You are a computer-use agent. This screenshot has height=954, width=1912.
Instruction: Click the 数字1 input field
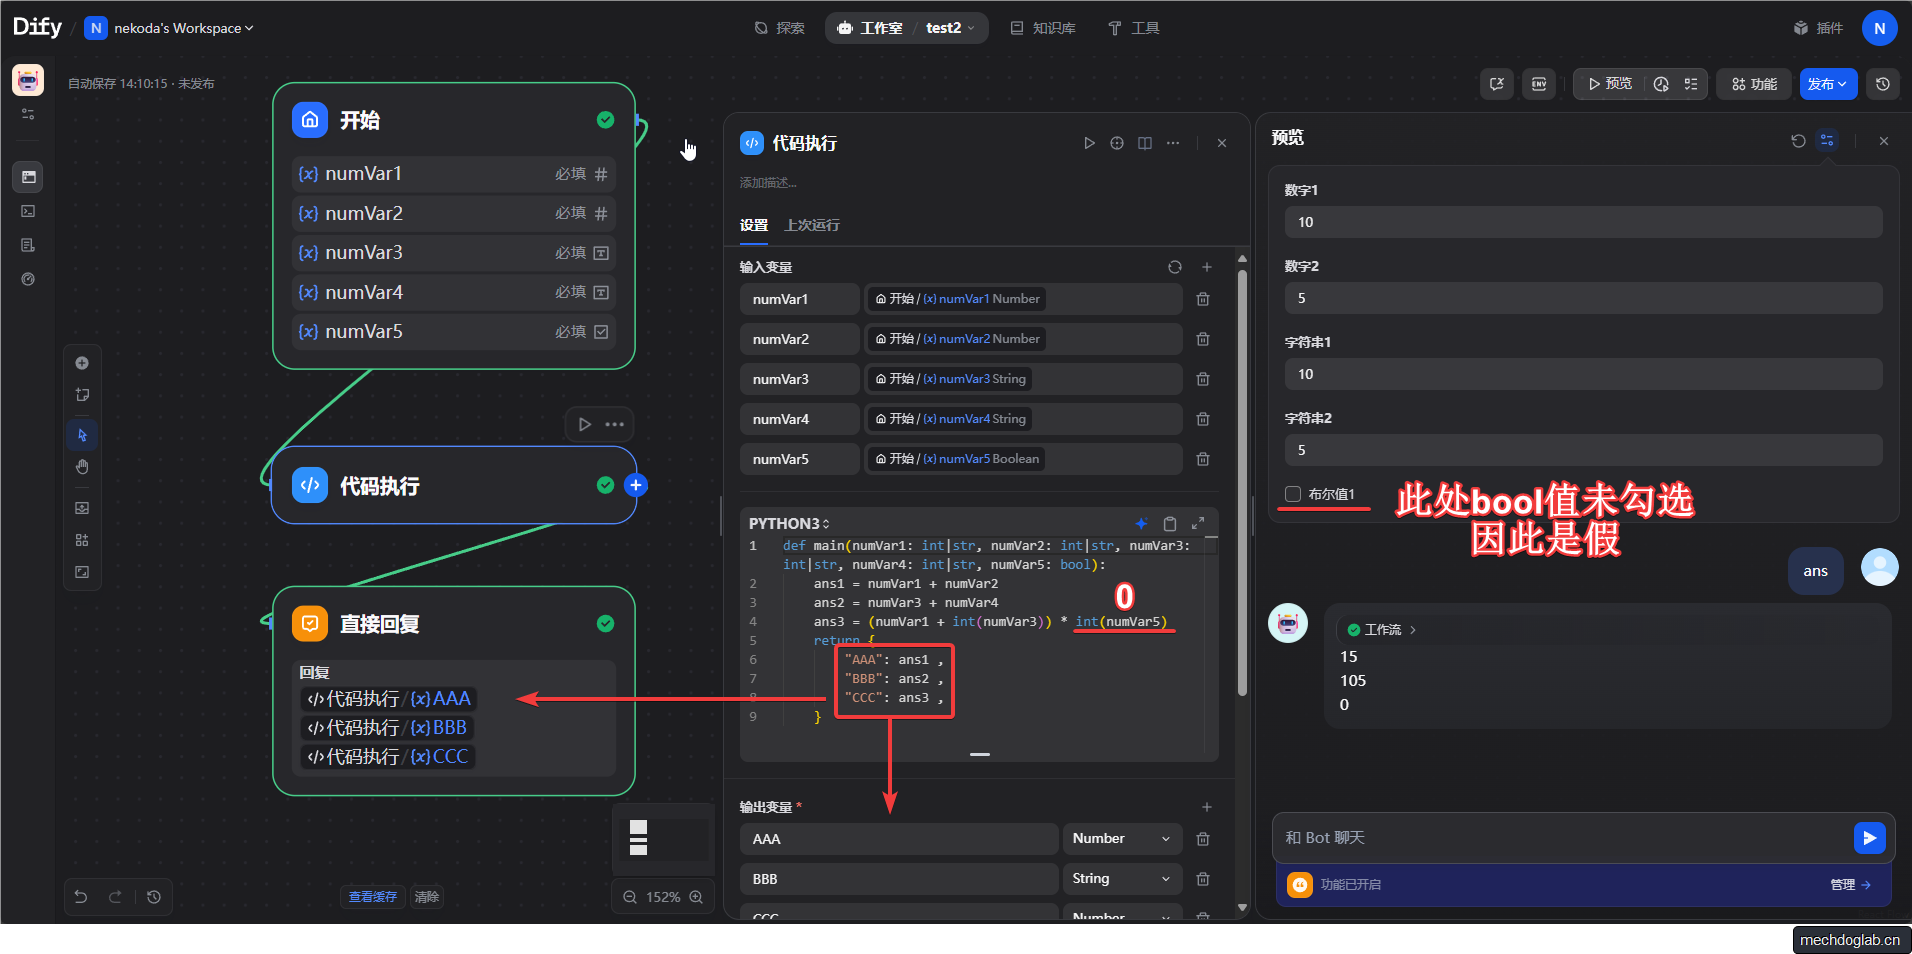[x=1582, y=222]
